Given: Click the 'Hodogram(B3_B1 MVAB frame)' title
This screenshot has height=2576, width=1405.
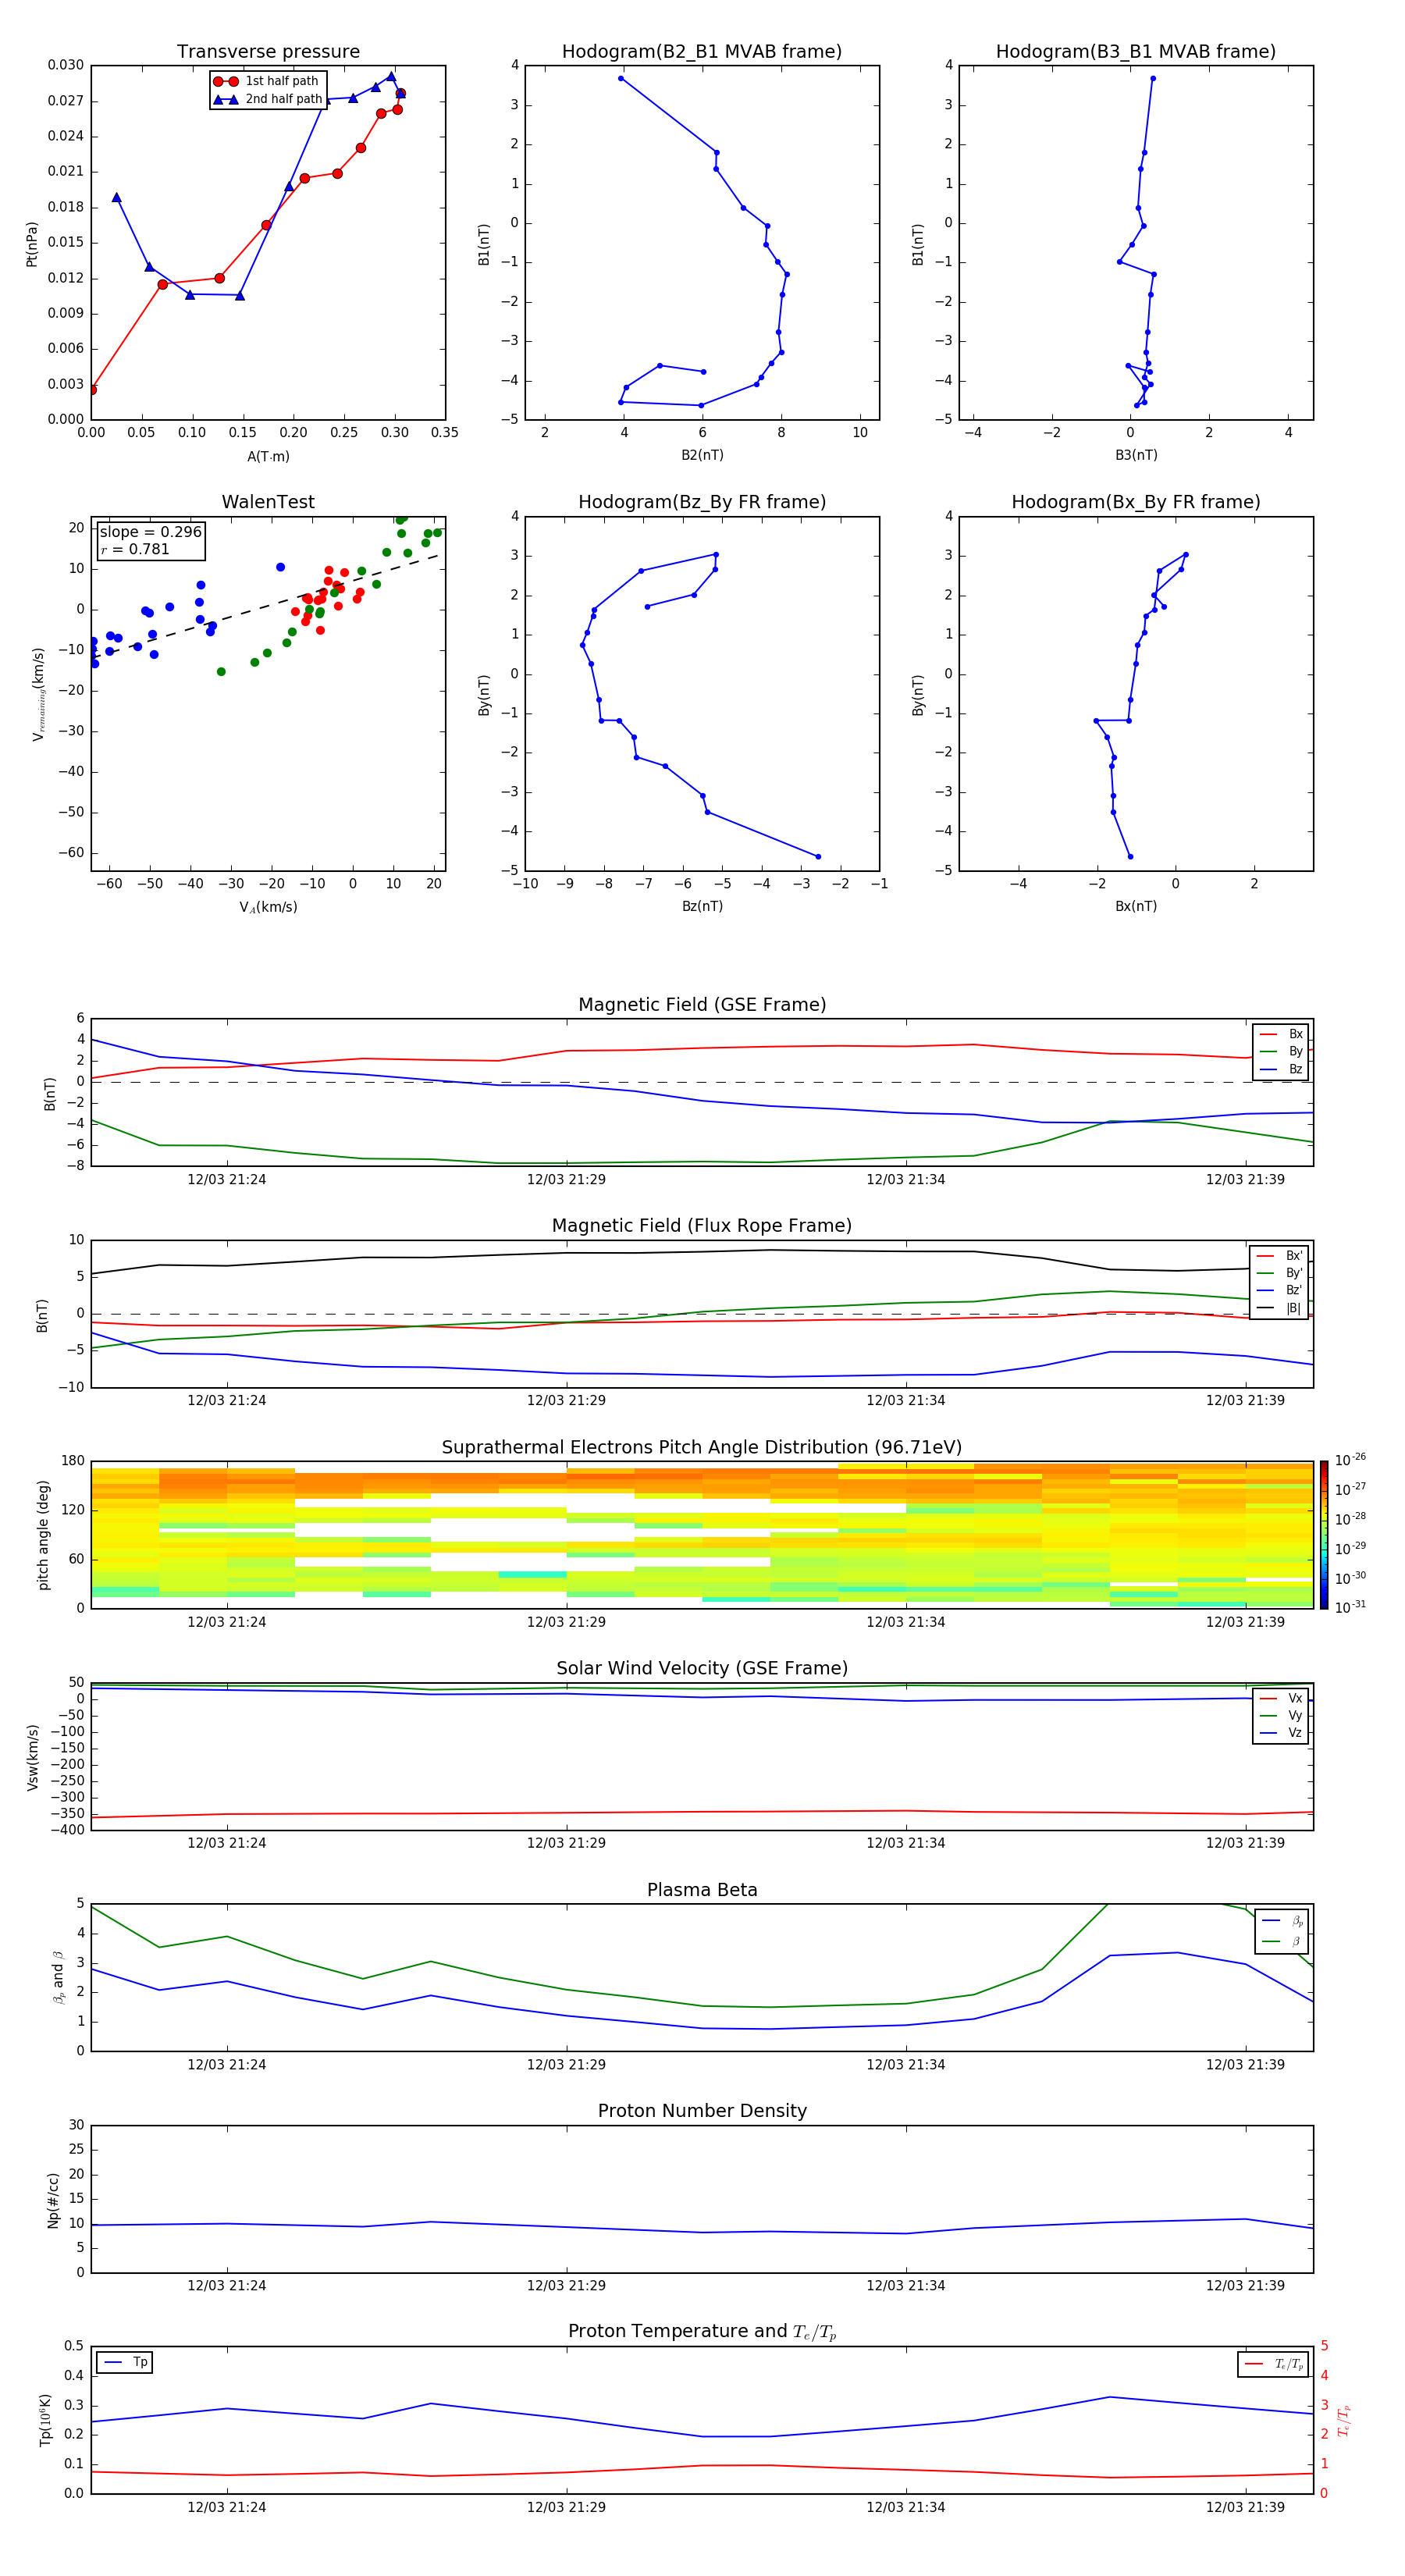Looking at the screenshot, I should coord(1136,51).
